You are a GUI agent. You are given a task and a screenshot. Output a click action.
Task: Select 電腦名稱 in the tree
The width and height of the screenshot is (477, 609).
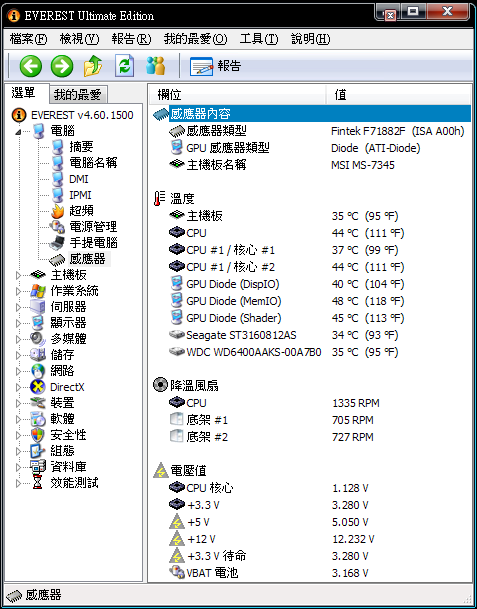(x=93, y=163)
